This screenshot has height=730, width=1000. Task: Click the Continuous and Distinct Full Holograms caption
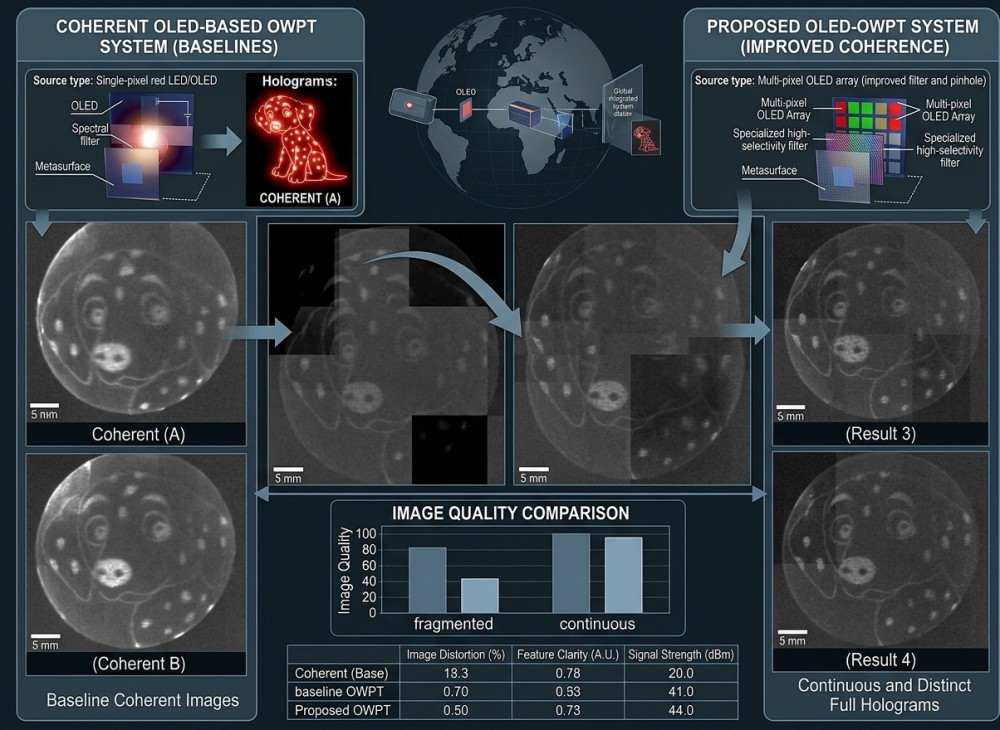point(884,695)
